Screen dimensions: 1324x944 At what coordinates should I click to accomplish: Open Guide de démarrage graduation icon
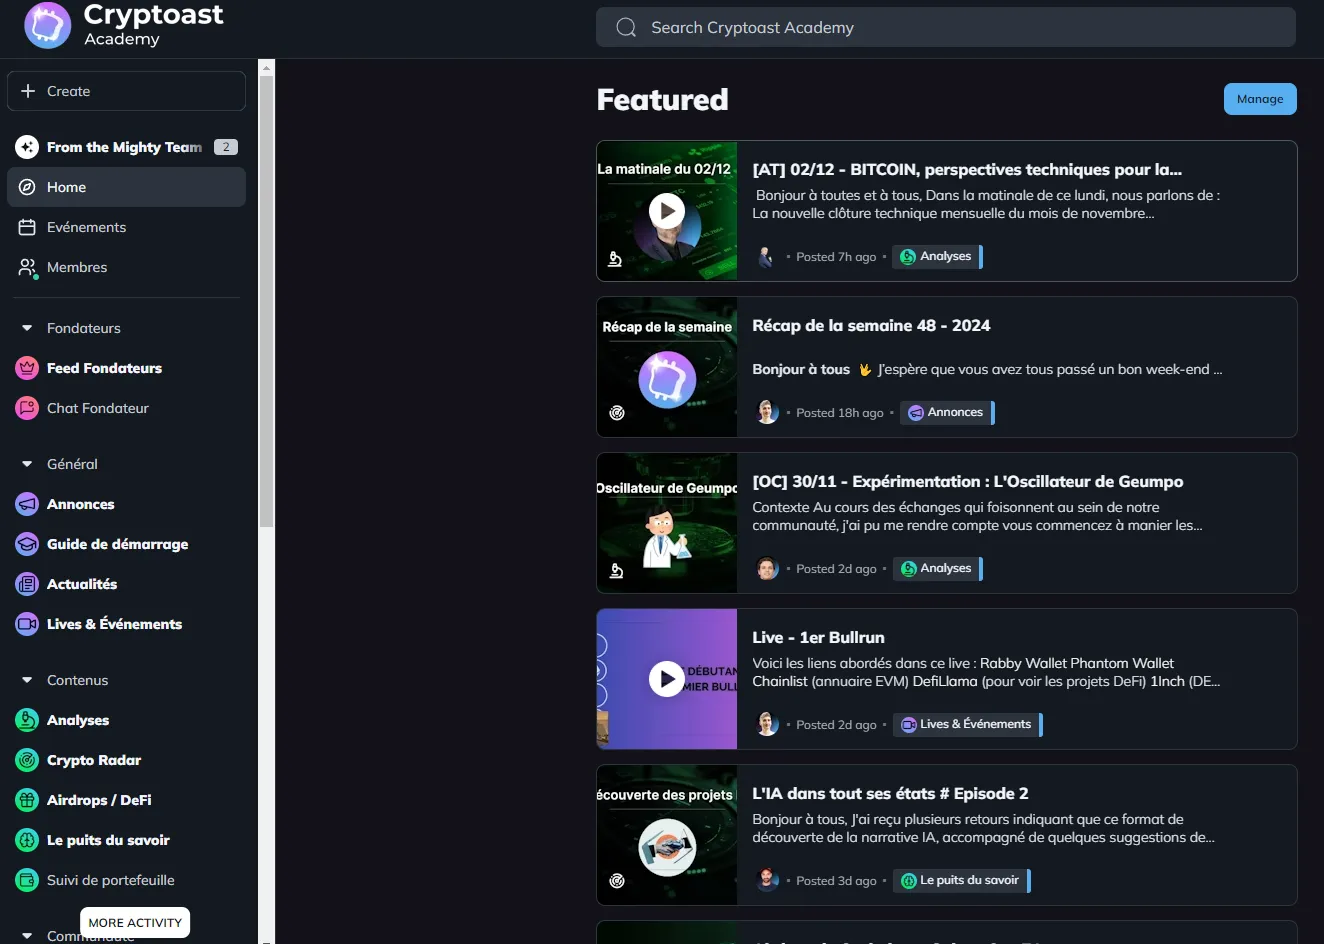tap(27, 544)
